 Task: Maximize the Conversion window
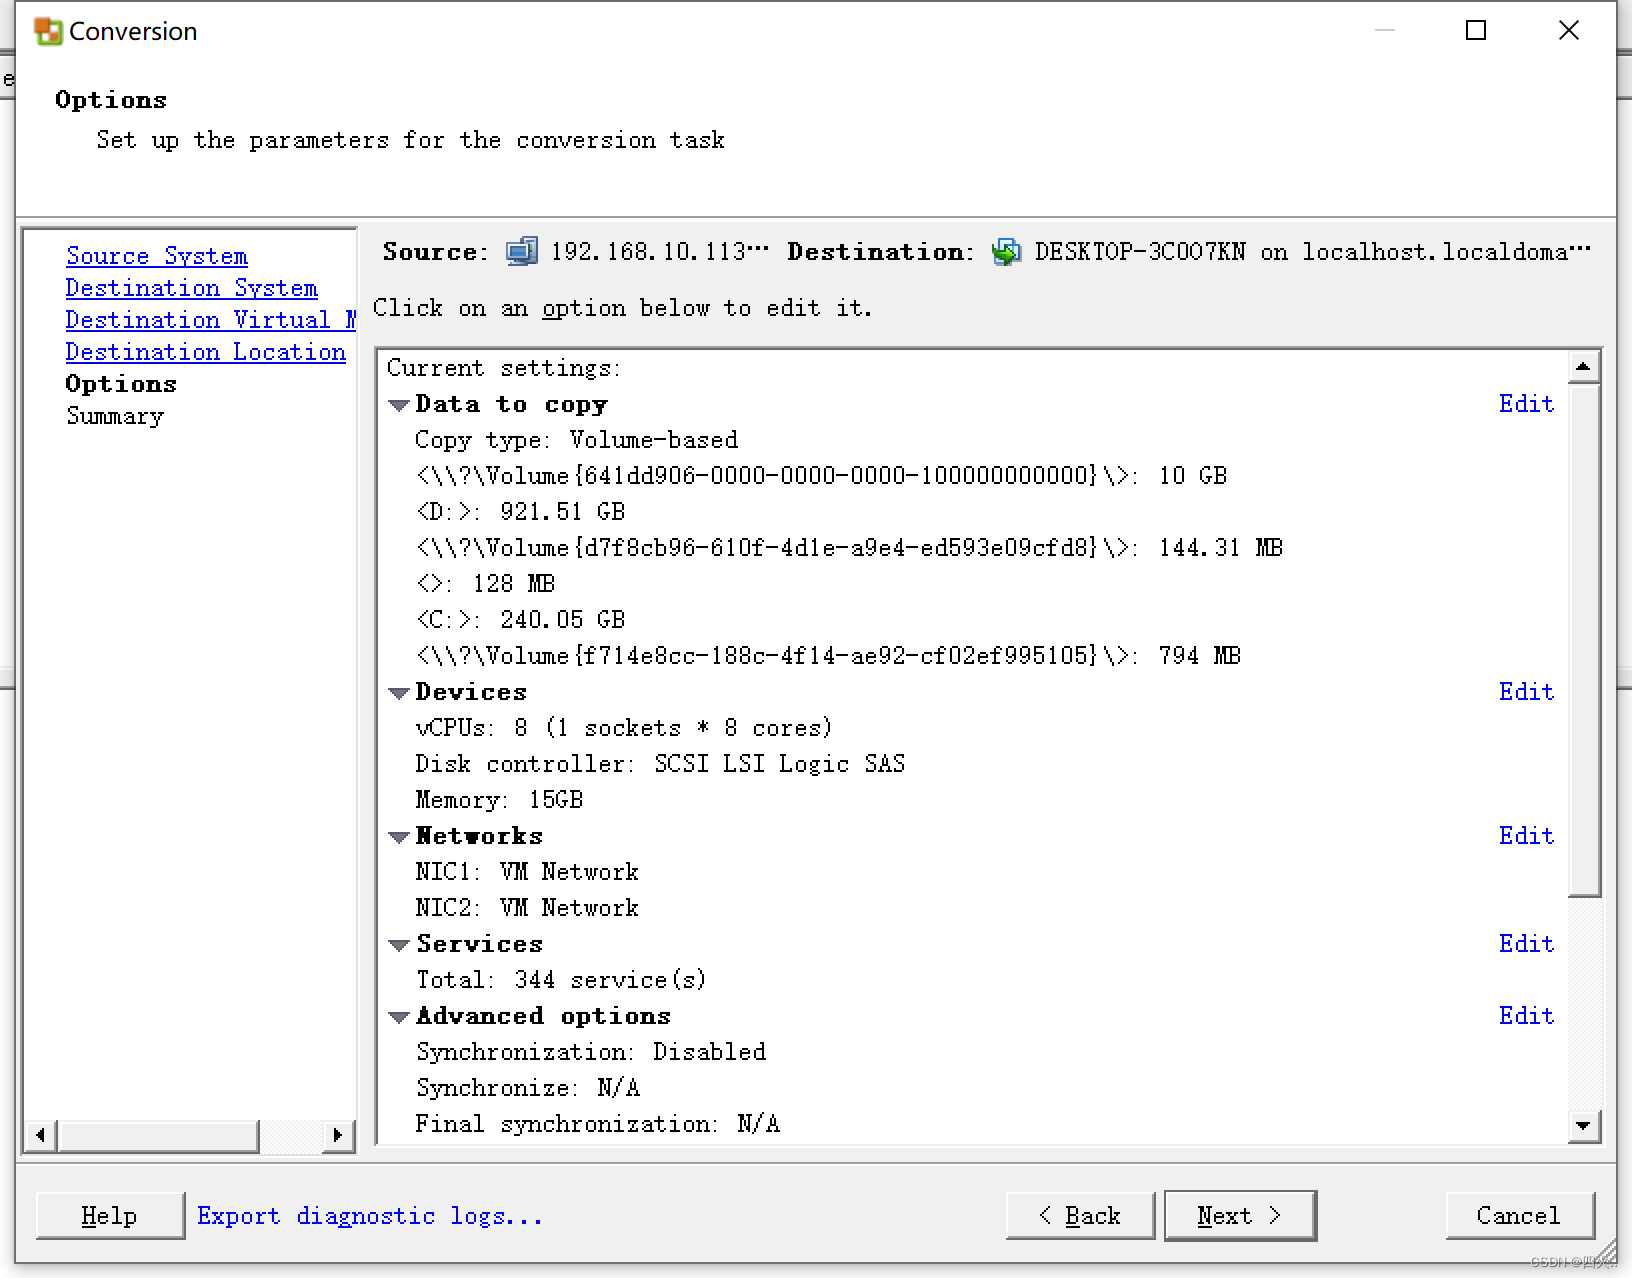[1476, 31]
